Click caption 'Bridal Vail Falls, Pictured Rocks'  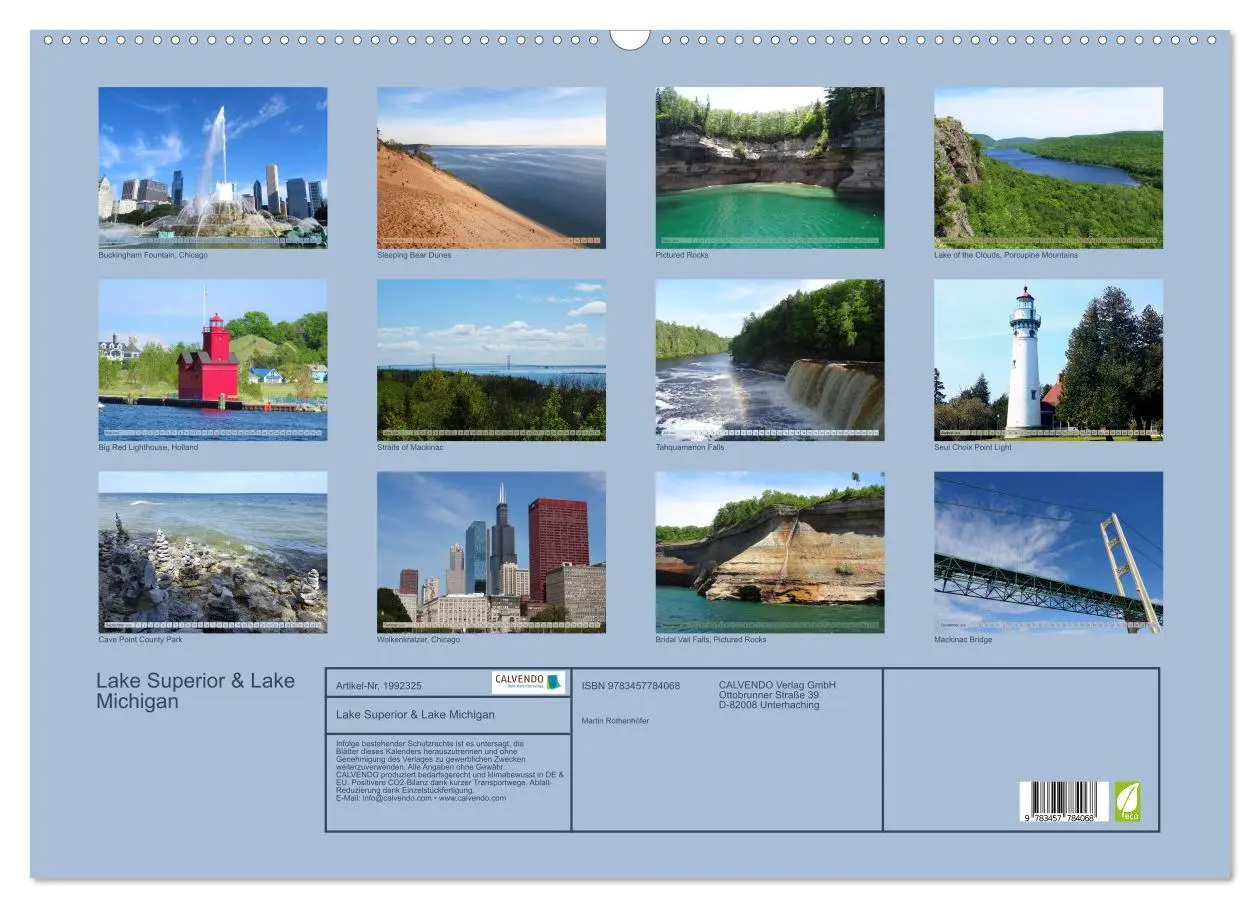pos(711,639)
